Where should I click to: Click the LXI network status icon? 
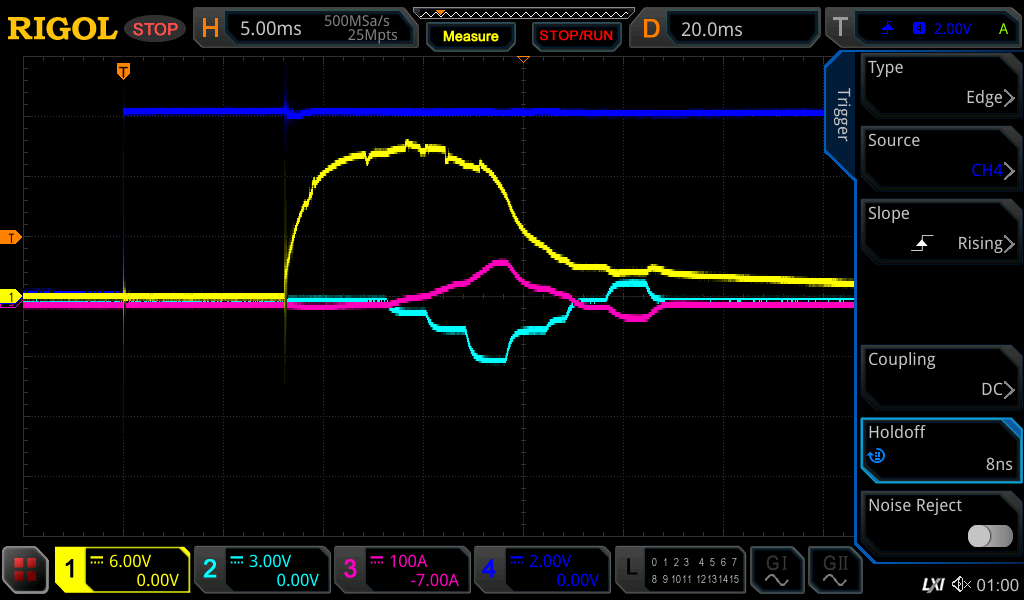[x=932, y=584]
